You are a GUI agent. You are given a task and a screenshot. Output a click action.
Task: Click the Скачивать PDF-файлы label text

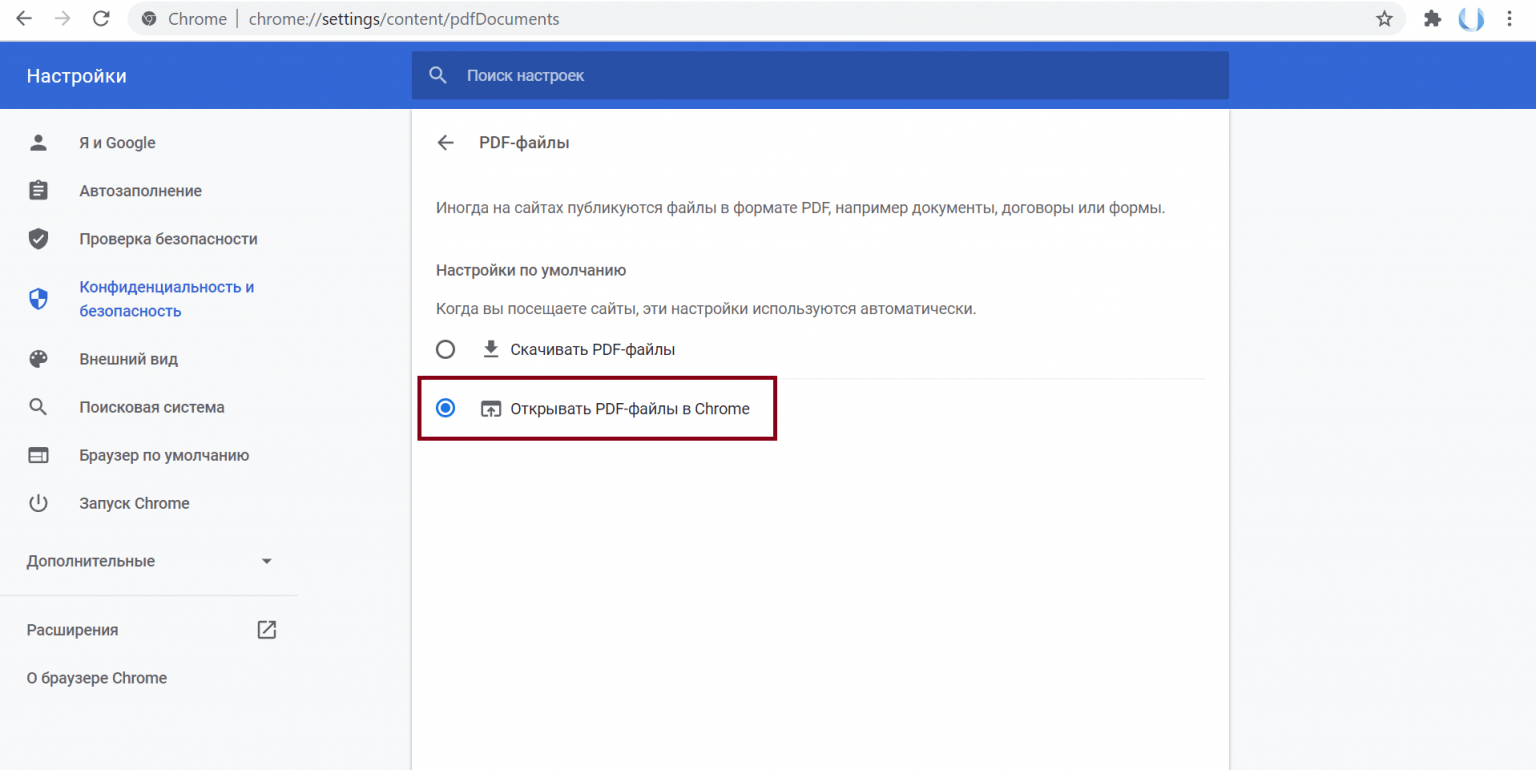[x=593, y=350]
